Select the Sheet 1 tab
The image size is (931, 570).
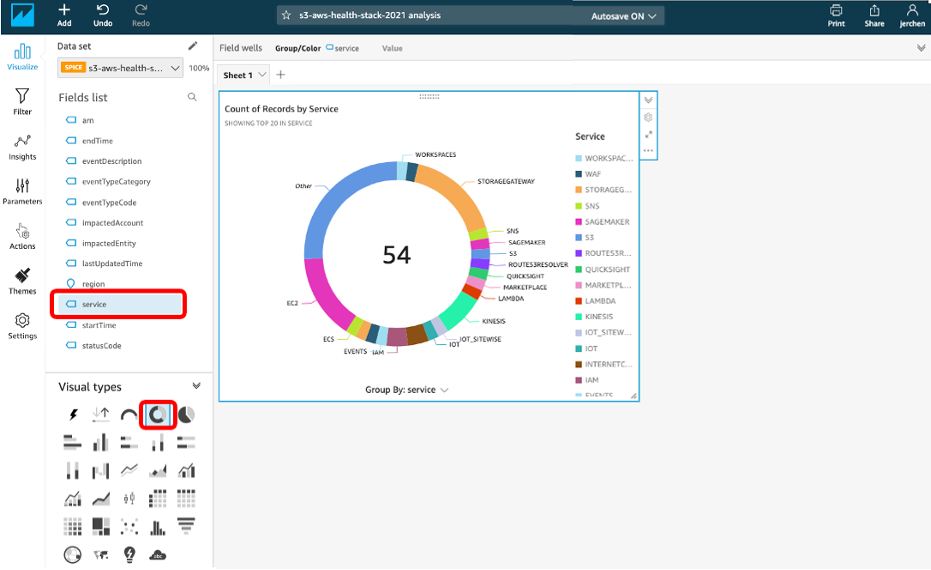click(238, 75)
